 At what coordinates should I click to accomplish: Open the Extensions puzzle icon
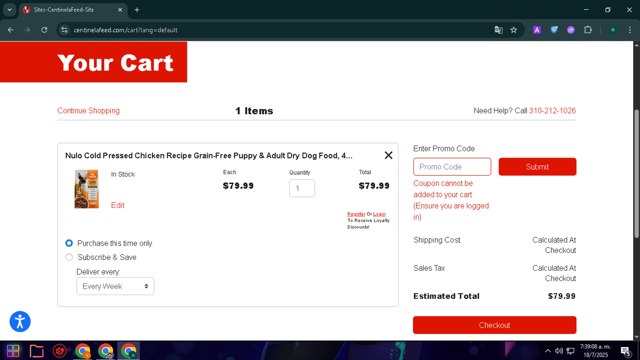pyautogui.click(x=588, y=30)
